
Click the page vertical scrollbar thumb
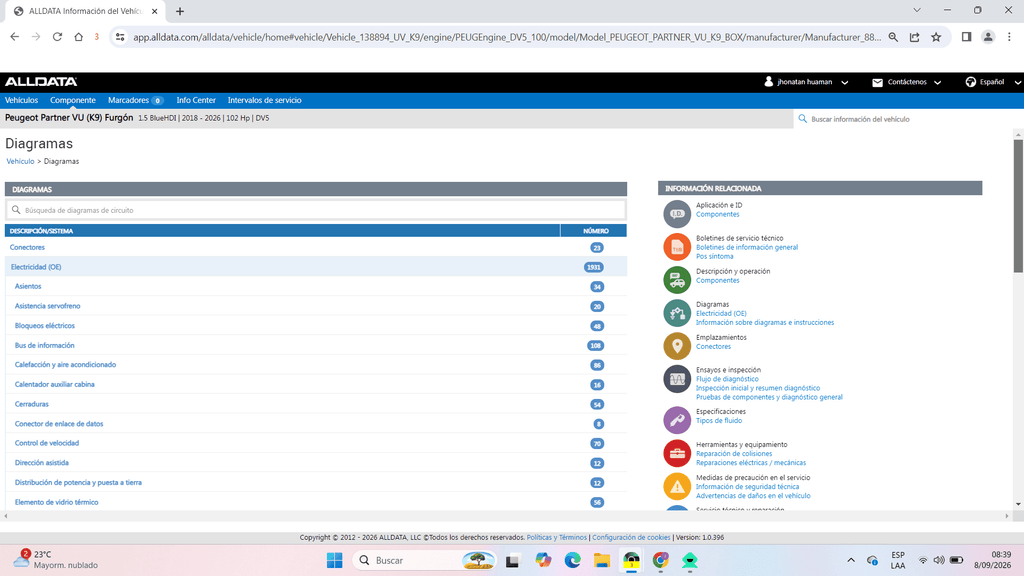click(x=1018, y=206)
